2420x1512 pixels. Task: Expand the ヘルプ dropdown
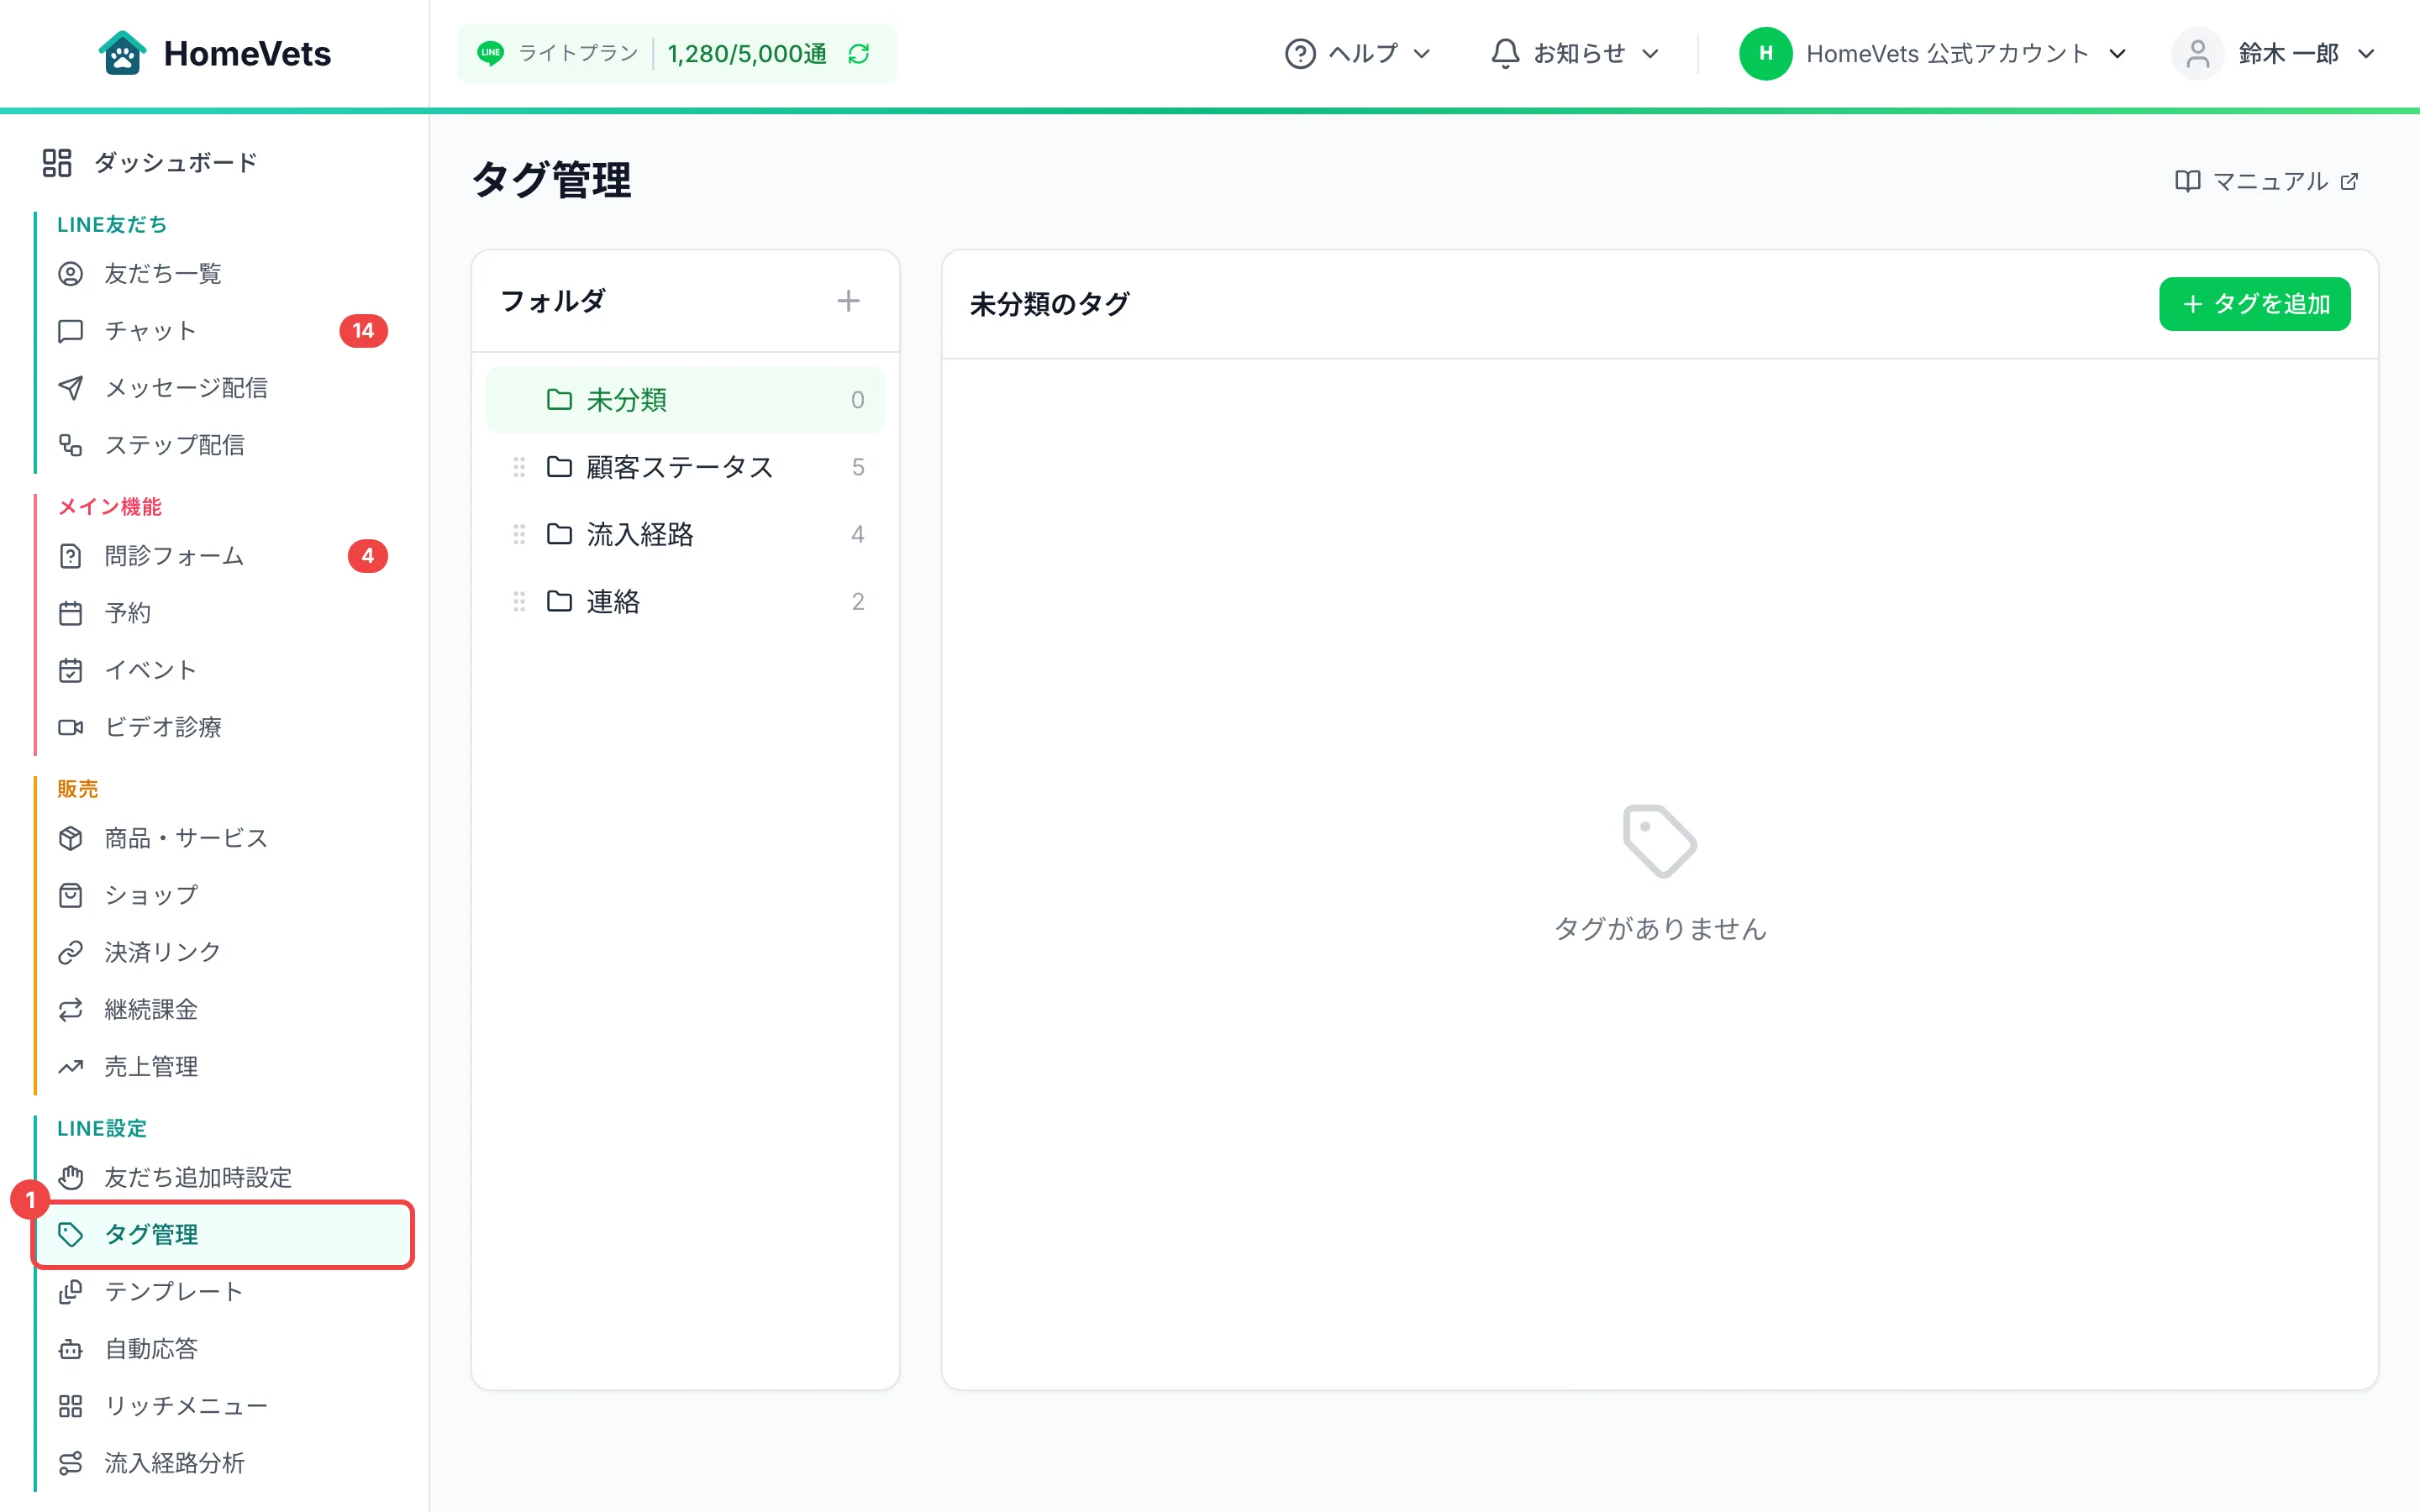[1358, 53]
